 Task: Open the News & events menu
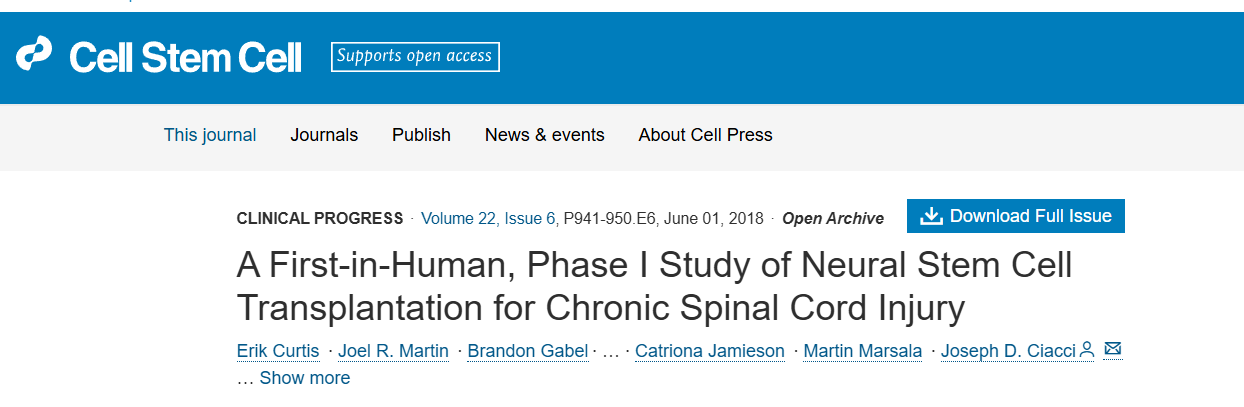pos(544,135)
